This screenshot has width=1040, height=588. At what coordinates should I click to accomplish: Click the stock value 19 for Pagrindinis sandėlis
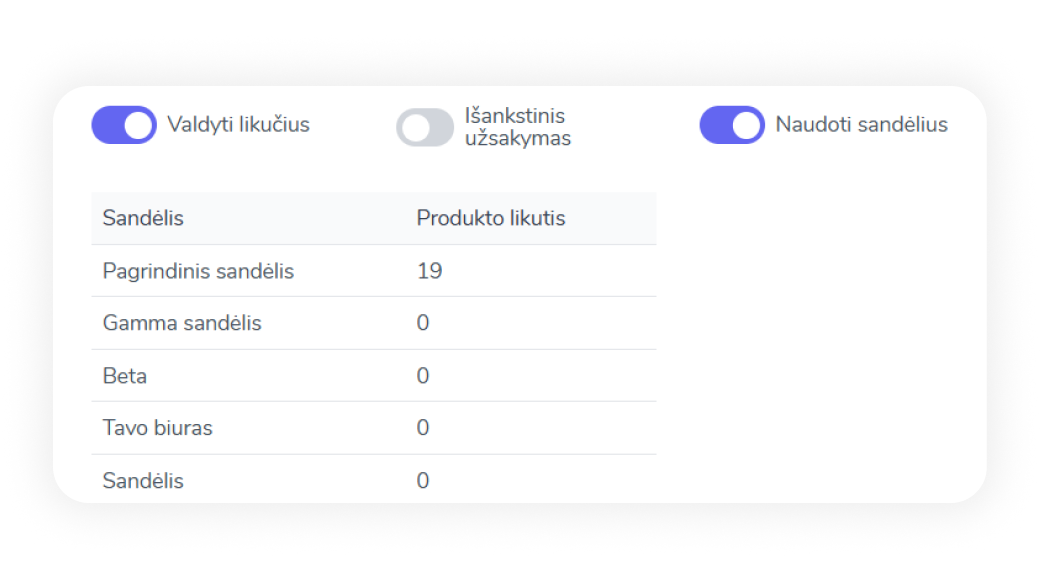tap(429, 271)
